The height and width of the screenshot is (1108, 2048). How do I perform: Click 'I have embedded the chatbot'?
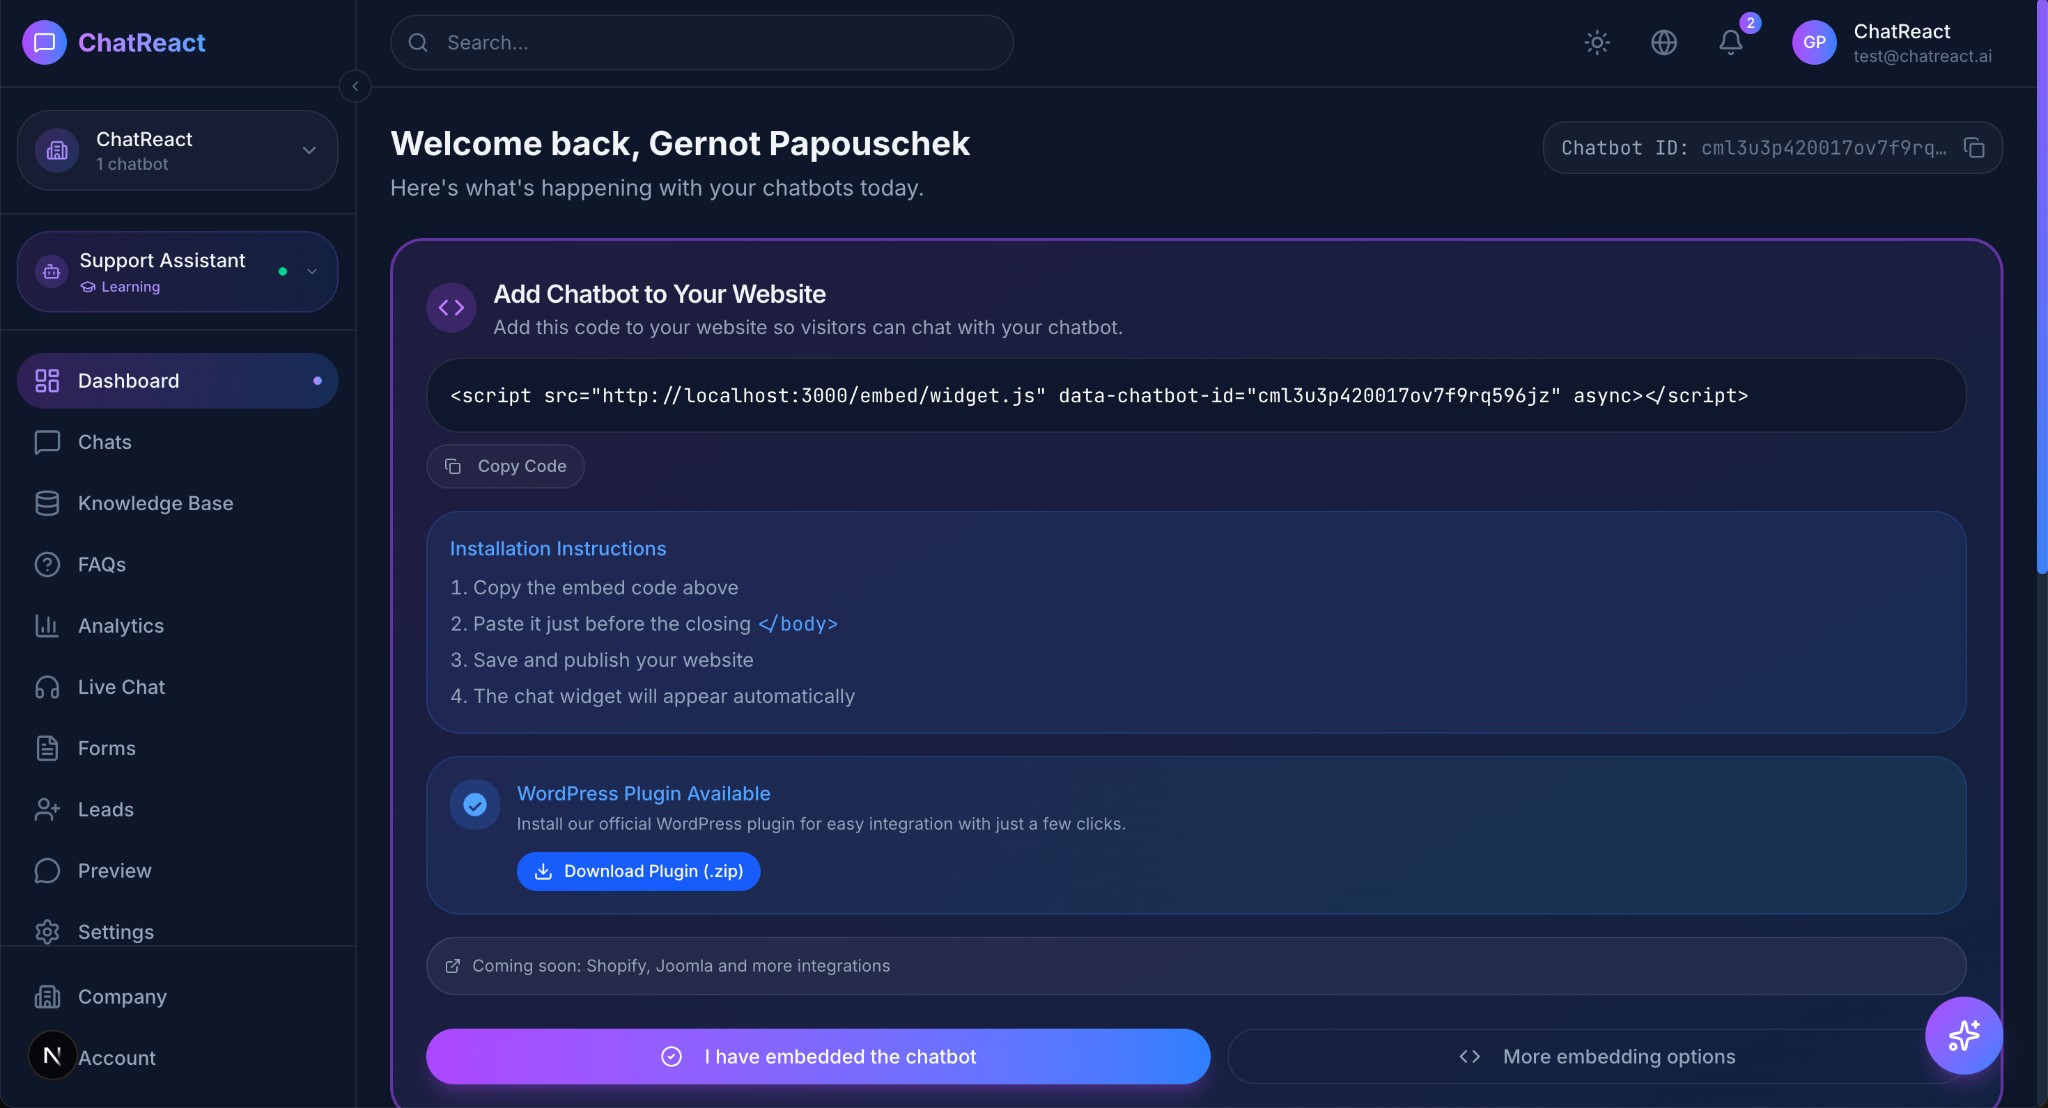[x=818, y=1056]
